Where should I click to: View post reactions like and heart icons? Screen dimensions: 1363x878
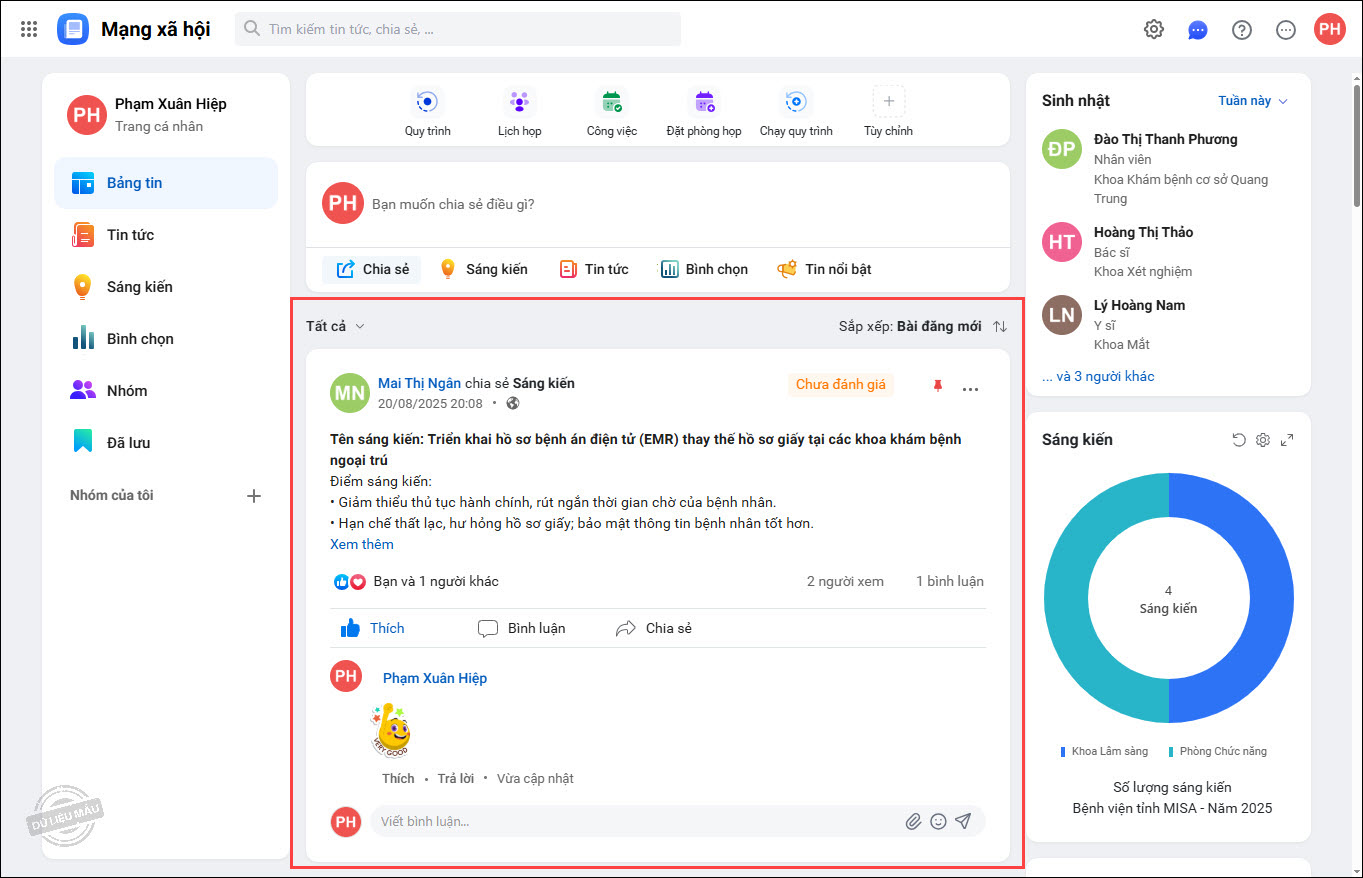tap(350, 582)
